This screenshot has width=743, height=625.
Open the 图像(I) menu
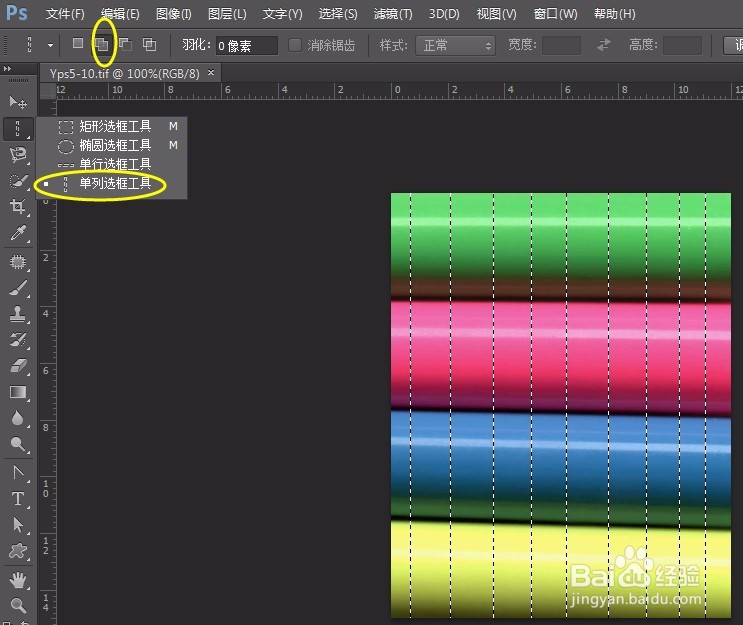(x=174, y=14)
